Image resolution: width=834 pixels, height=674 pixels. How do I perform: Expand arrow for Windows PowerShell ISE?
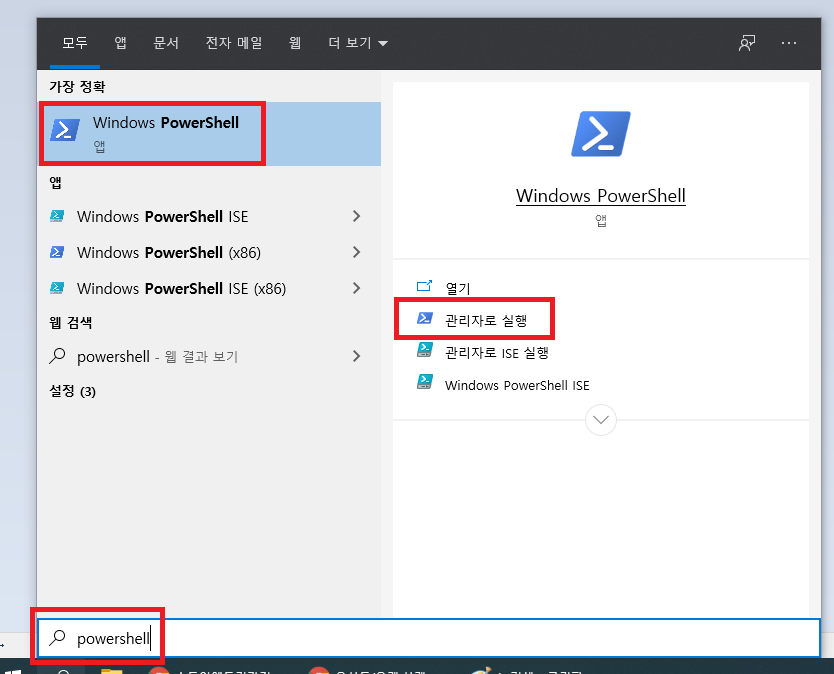click(x=356, y=217)
